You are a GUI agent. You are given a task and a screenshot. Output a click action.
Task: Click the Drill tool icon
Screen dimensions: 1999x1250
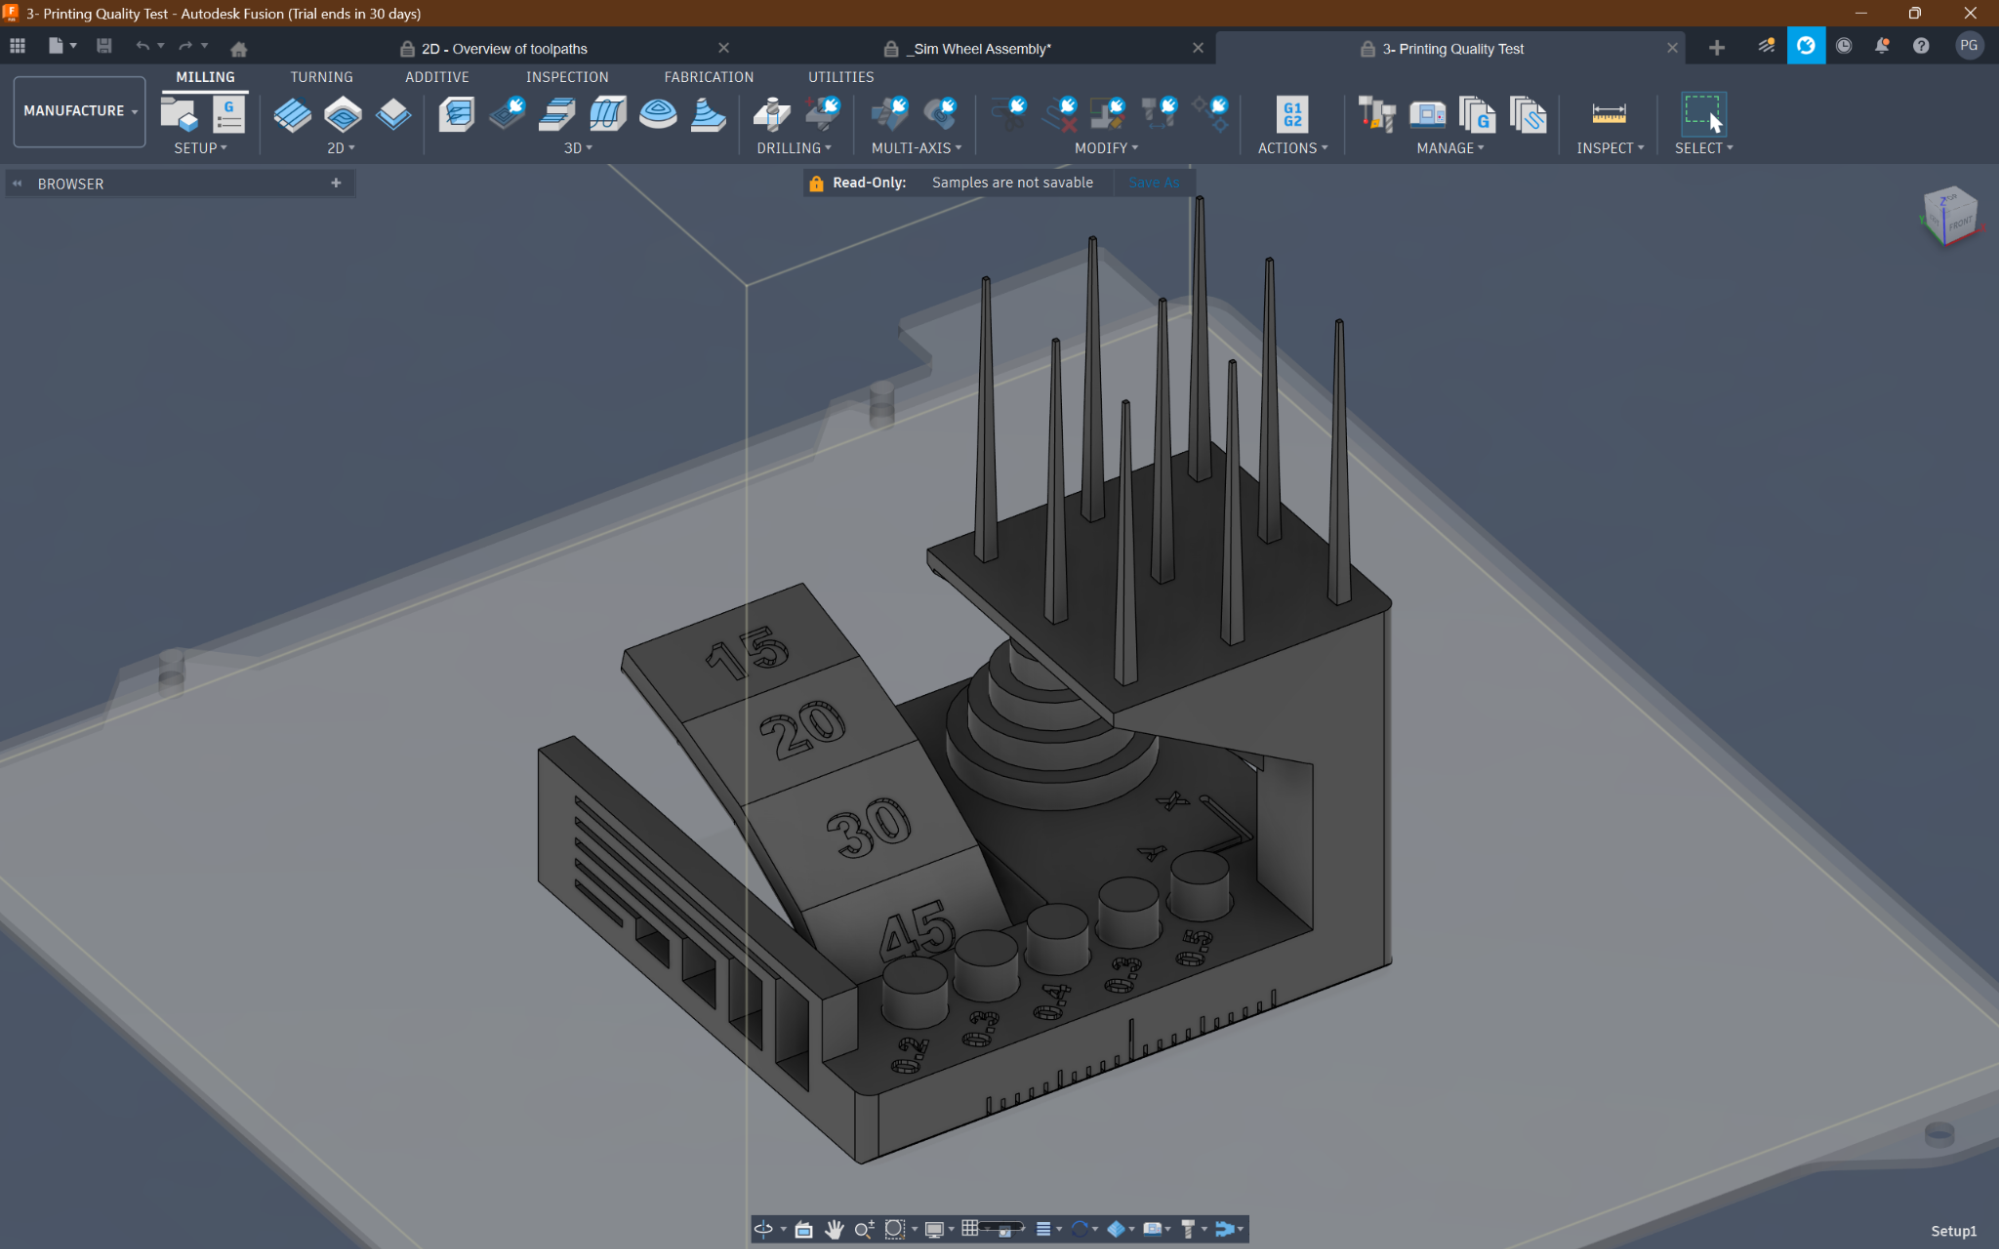coord(771,115)
